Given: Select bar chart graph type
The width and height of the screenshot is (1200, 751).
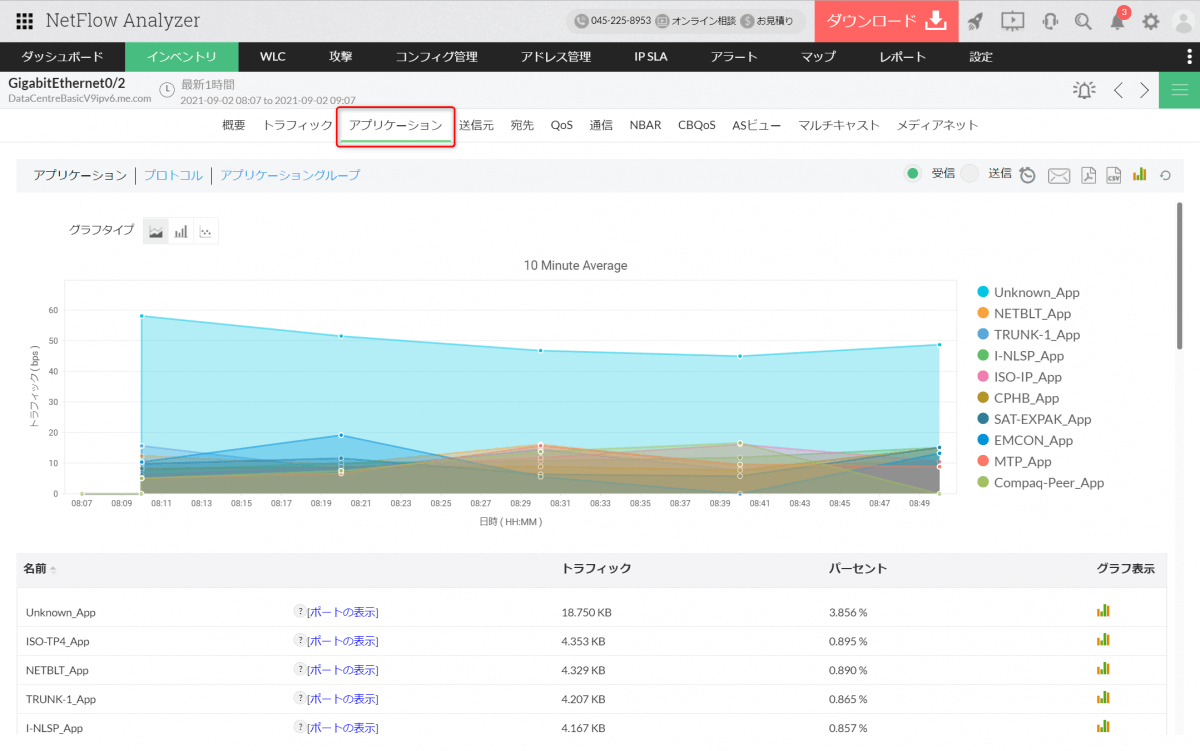Looking at the screenshot, I should click(181, 231).
